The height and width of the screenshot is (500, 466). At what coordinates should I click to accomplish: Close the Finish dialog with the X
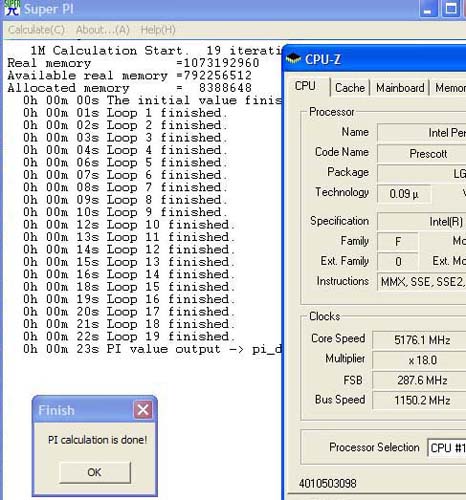[143, 410]
